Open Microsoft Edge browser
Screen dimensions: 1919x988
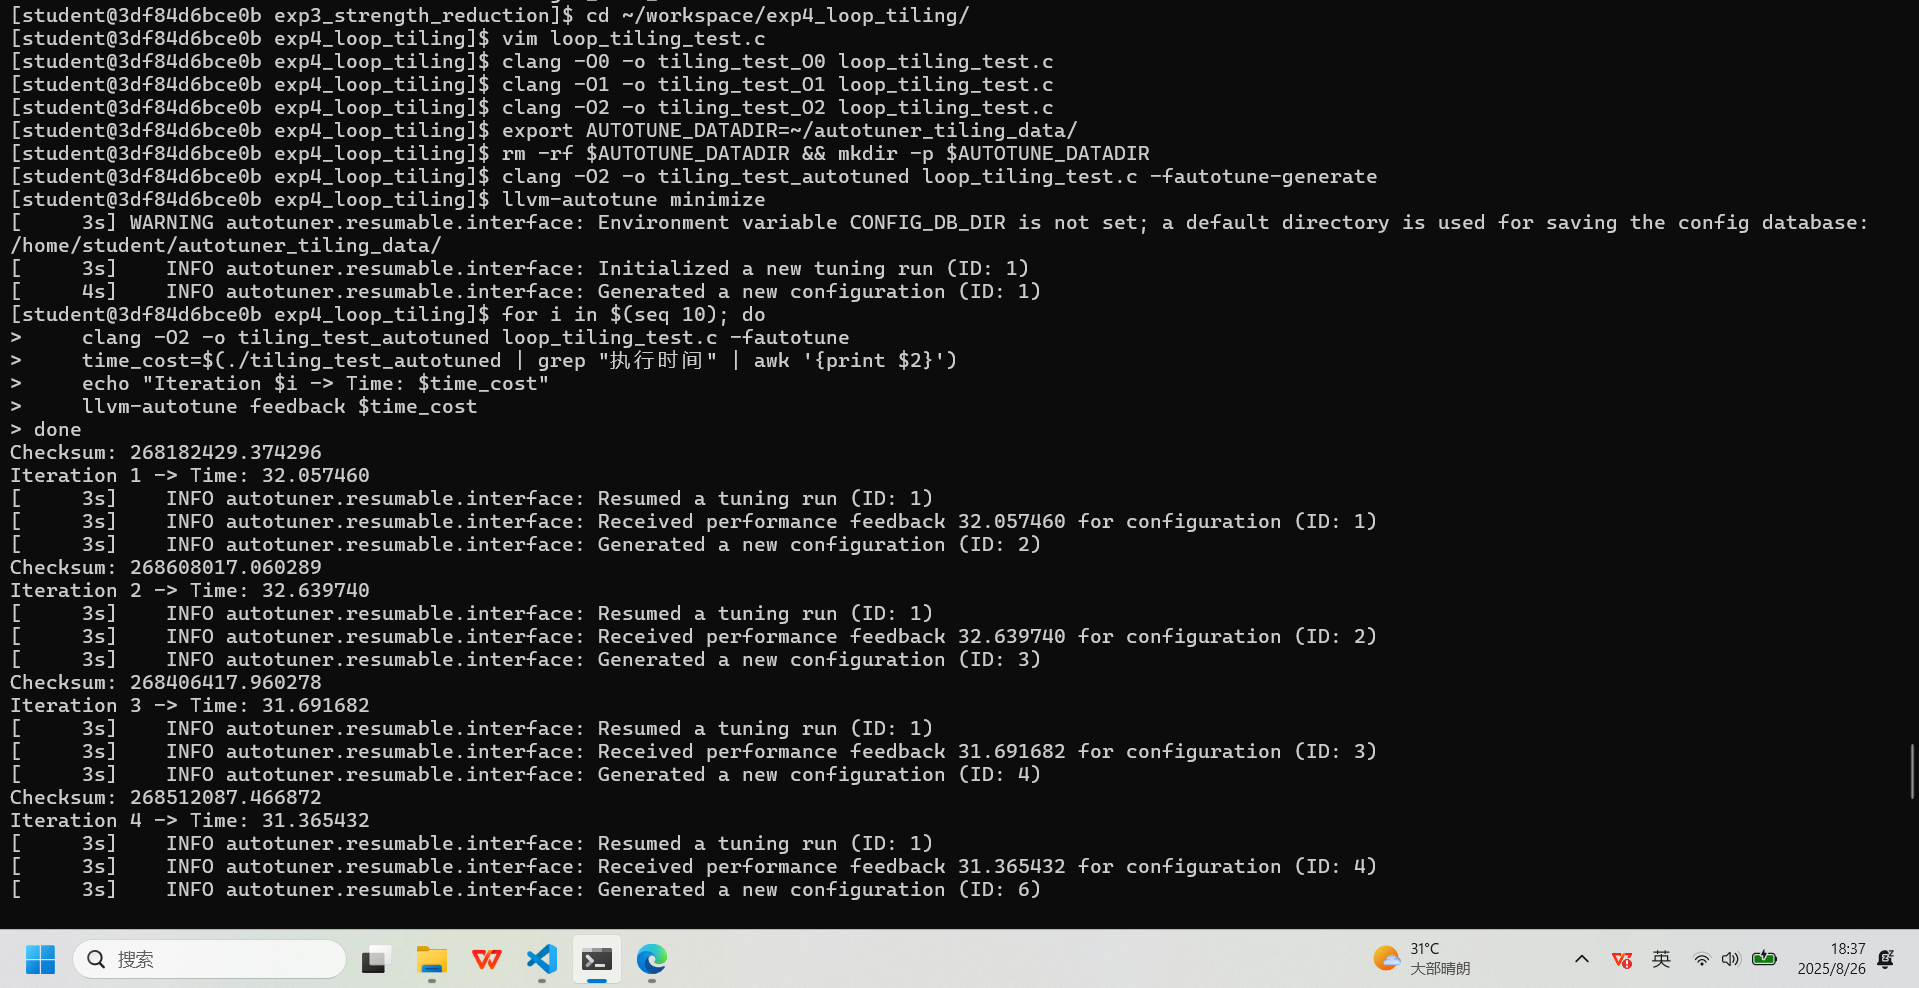652,960
